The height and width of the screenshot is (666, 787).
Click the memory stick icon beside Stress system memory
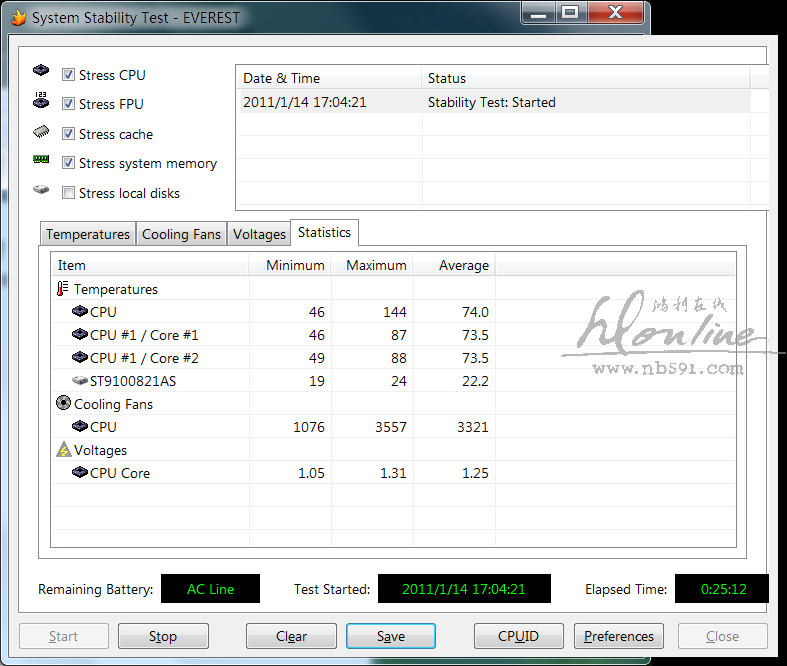tap(41, 160)
